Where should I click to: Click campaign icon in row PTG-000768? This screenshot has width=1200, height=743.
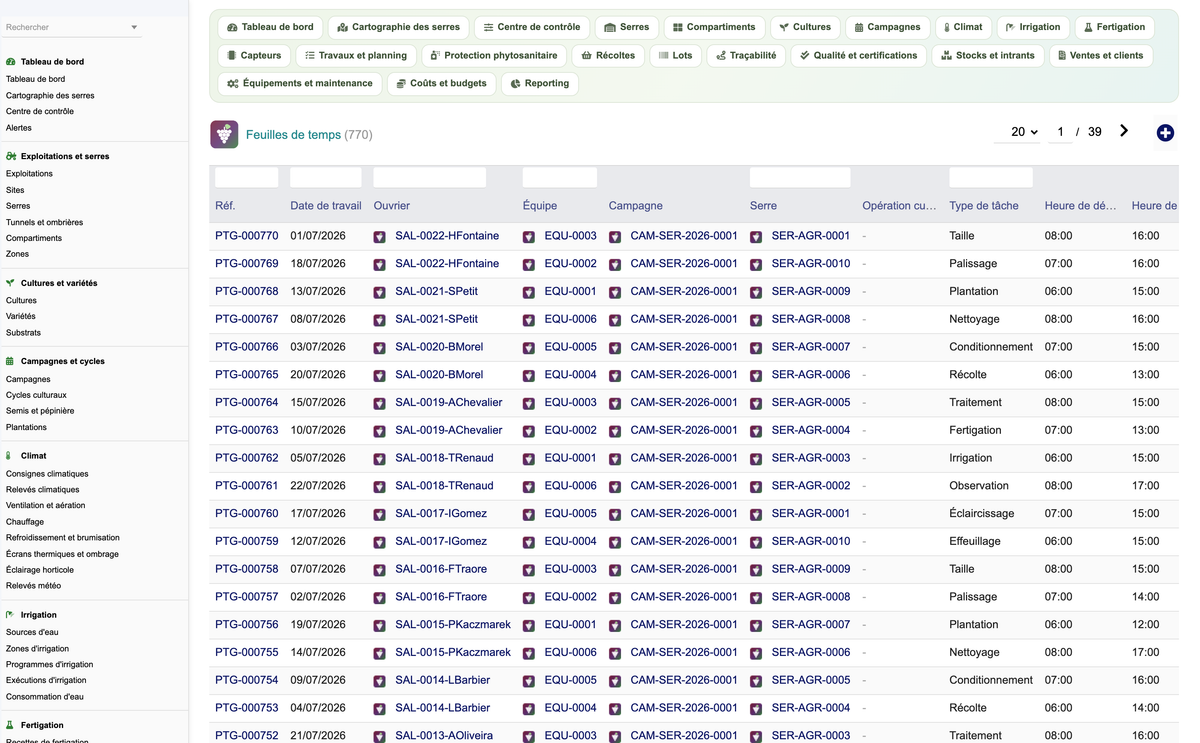[615, 292]
